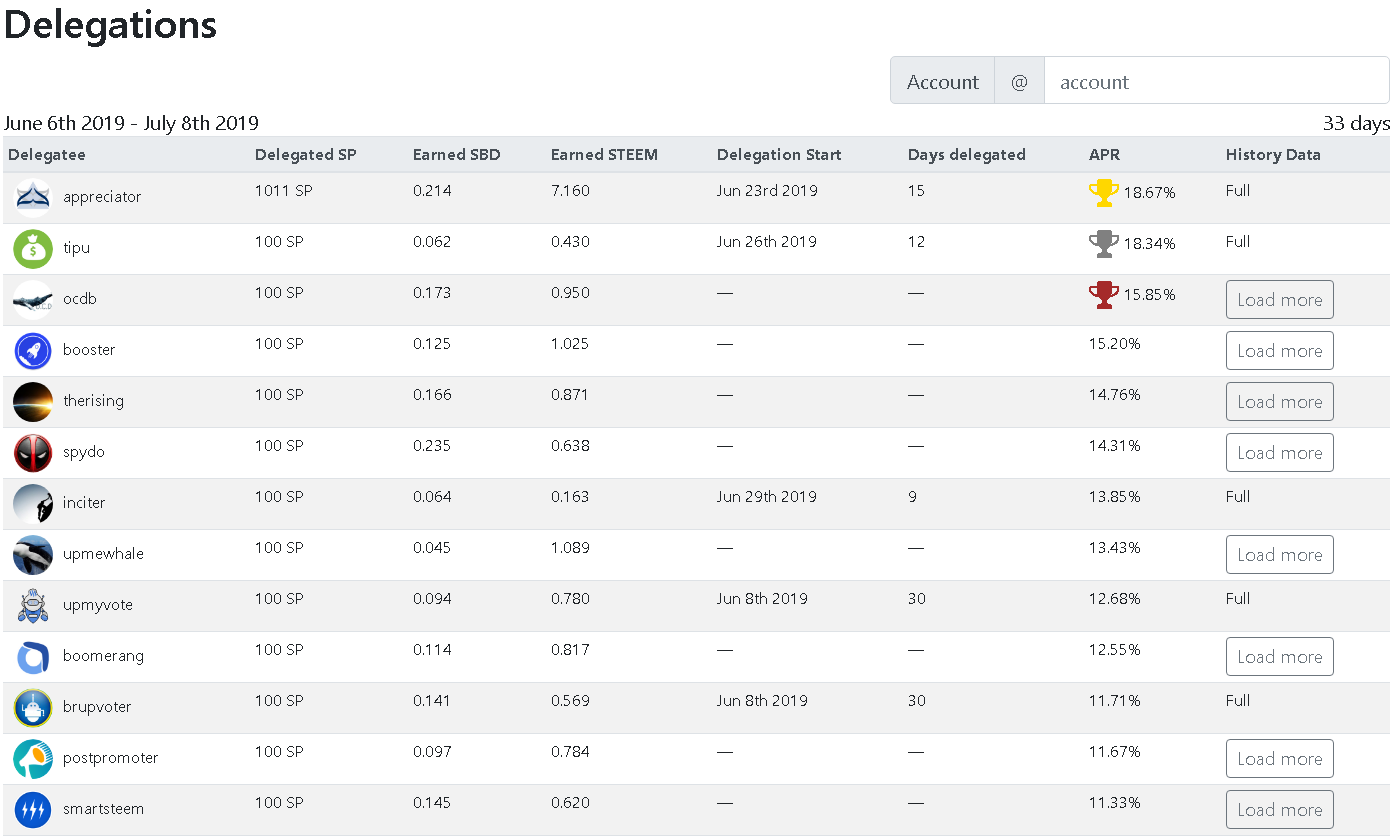Click the Delegated SP column header
The width and height of the screenshot is (1394, 839).
pos(305,155)
